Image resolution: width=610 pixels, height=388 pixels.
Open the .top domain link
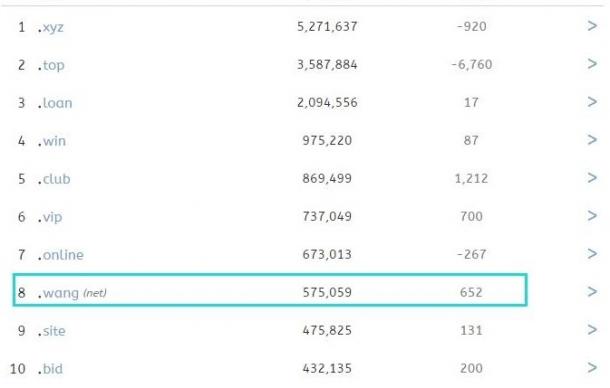tap(51, 65)
